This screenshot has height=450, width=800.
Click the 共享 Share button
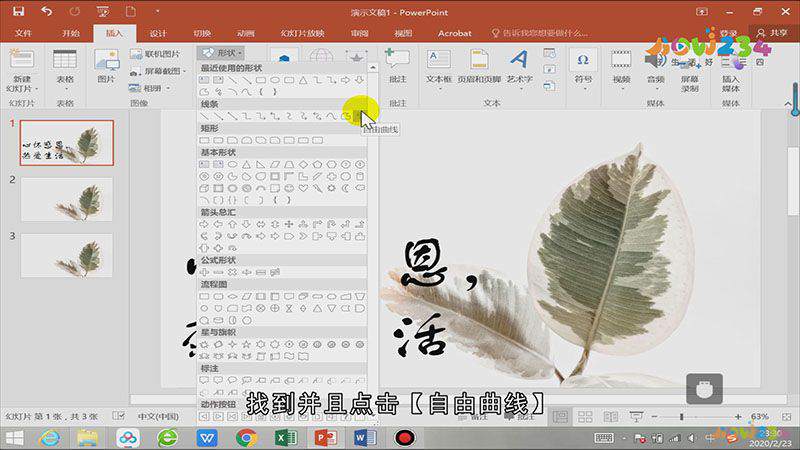(772, 33)
